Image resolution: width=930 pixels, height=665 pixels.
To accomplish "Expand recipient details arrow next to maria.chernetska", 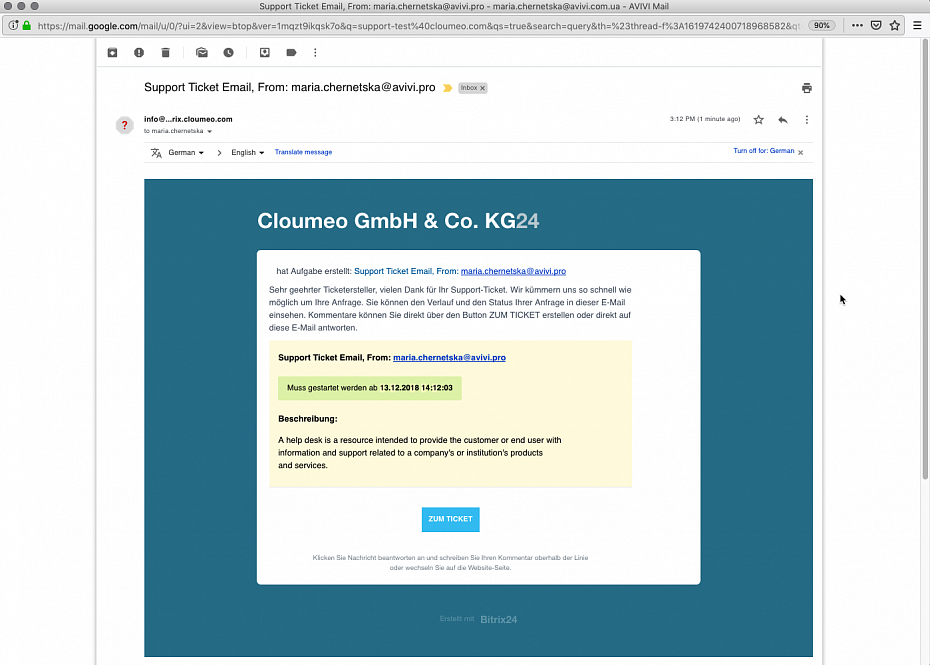I will tap(209, 131).
